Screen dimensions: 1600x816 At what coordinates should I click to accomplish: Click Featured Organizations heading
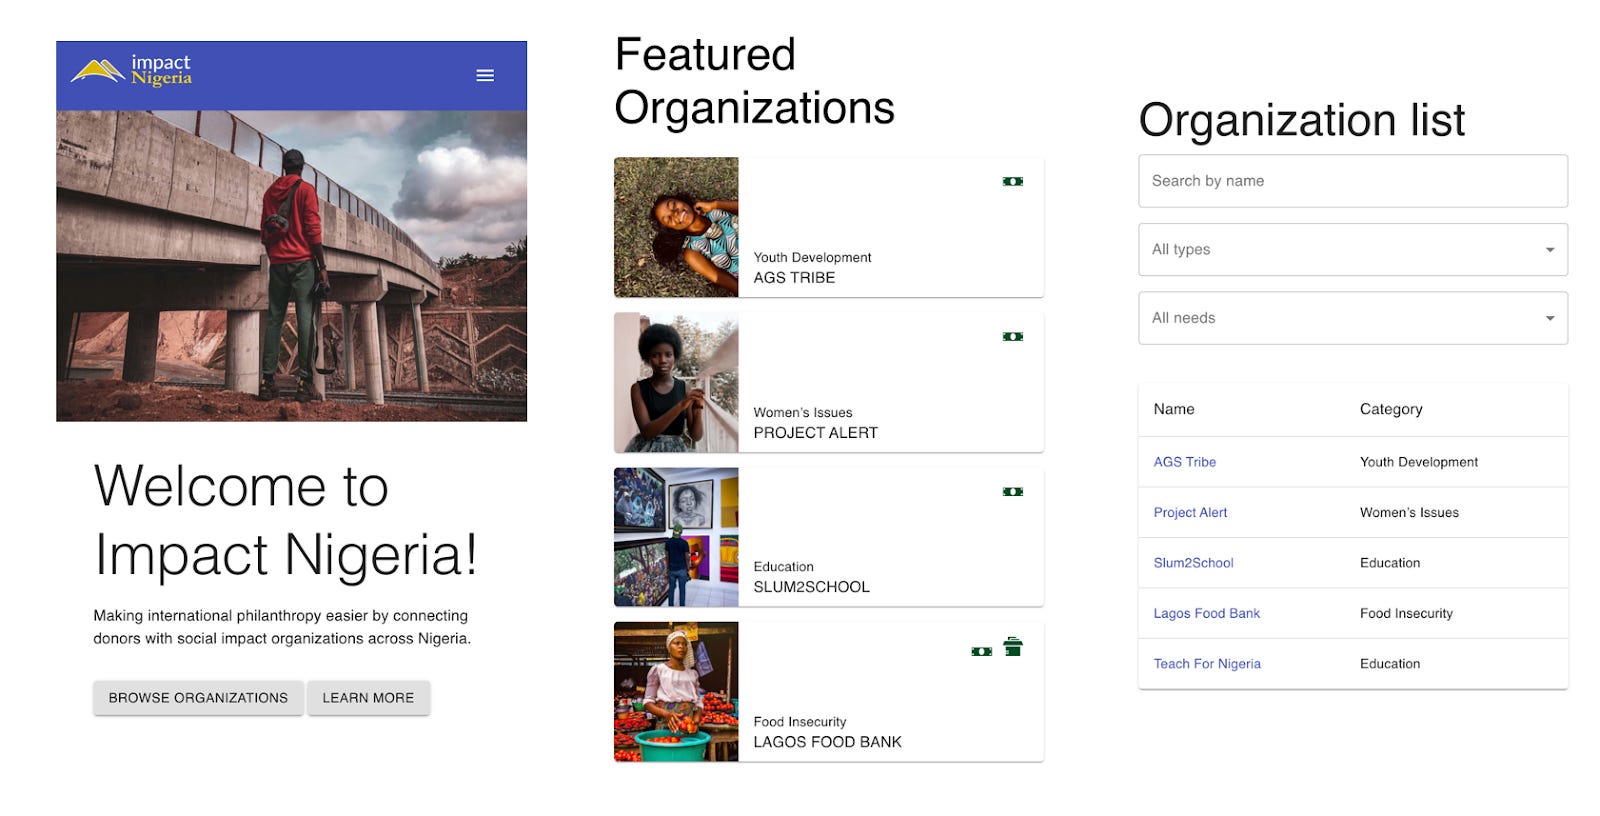(754, 81)
